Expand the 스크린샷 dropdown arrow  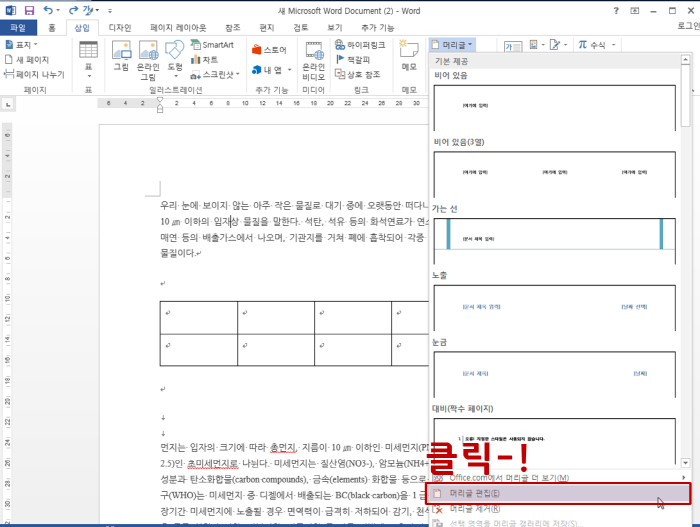click(x=238, y=75)
